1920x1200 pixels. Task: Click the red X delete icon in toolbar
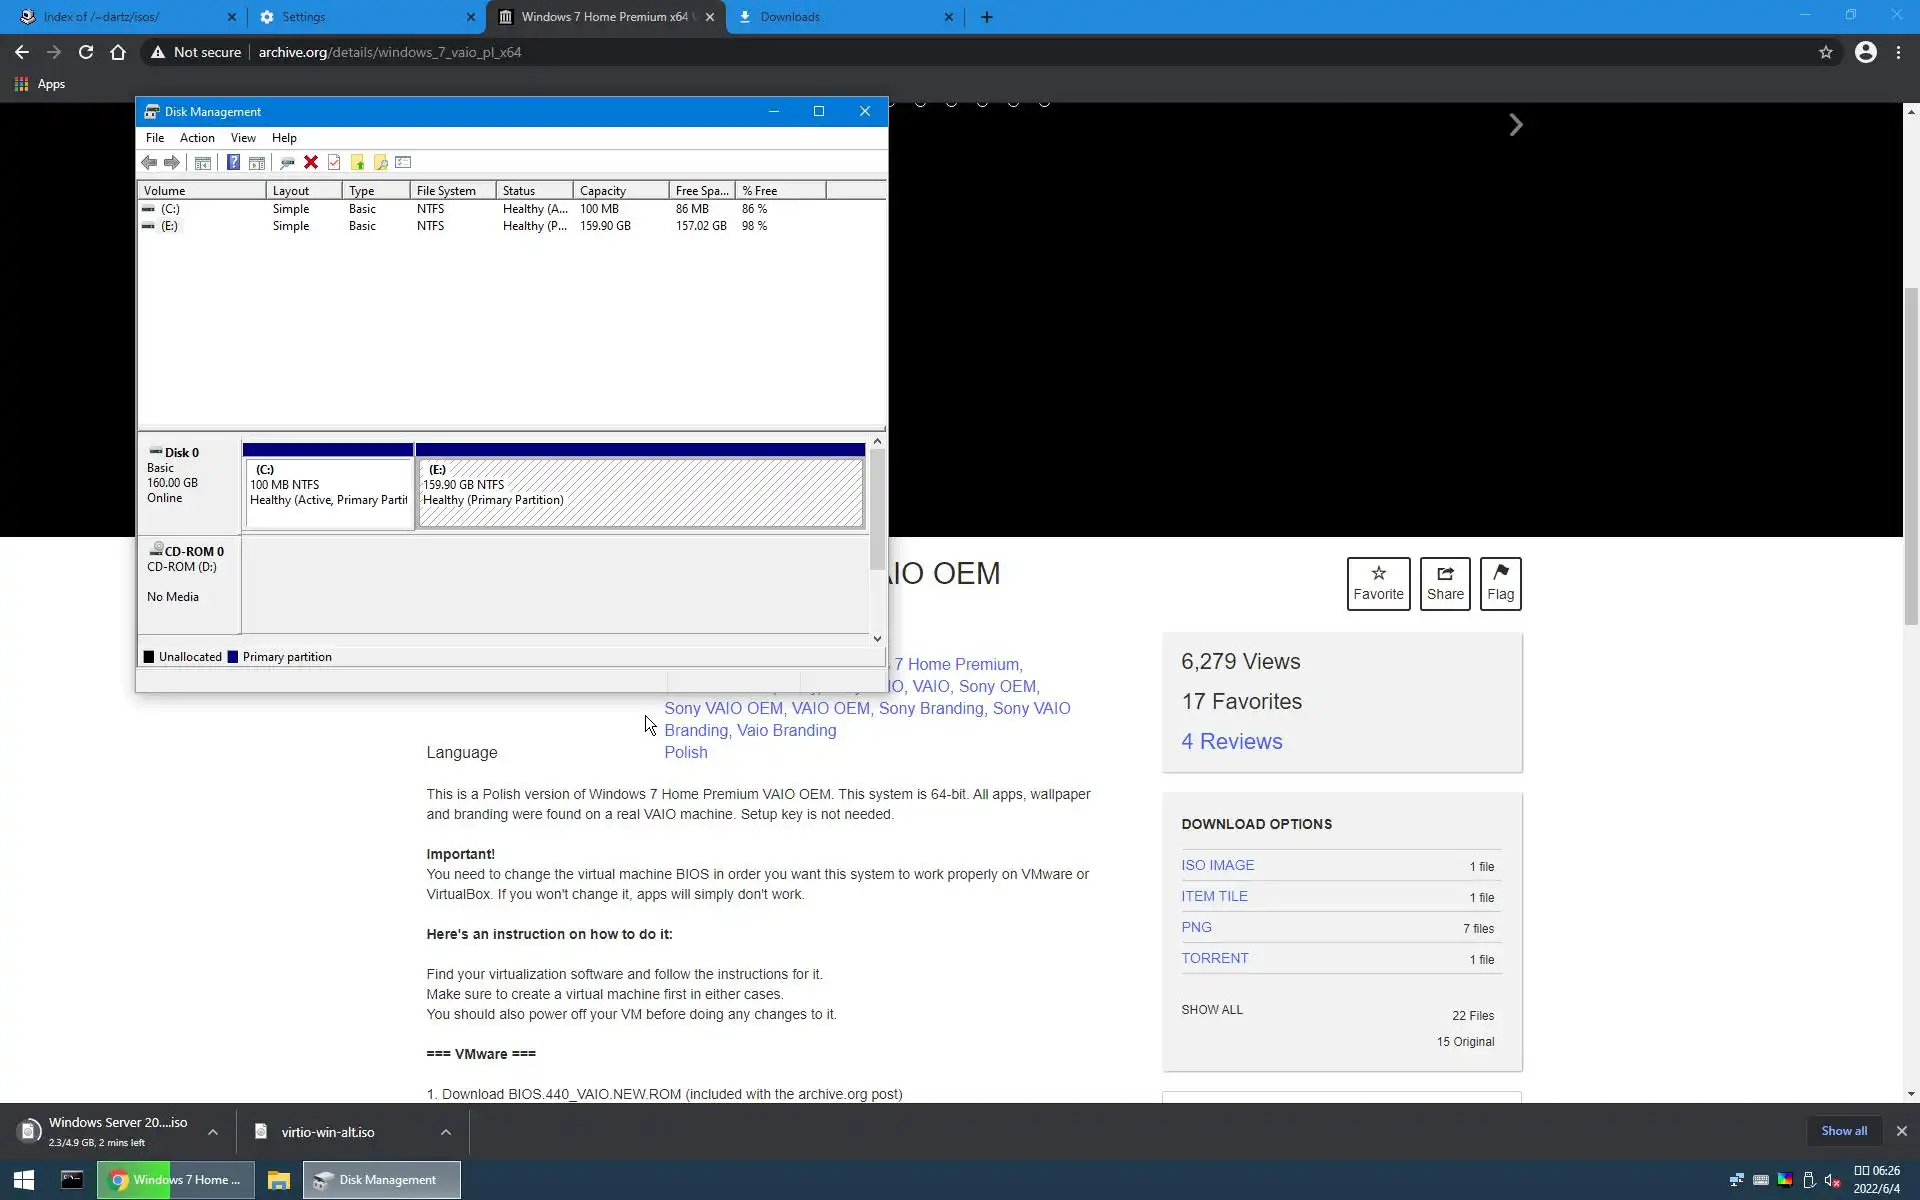pyautogui.click(x=311, y=163)
